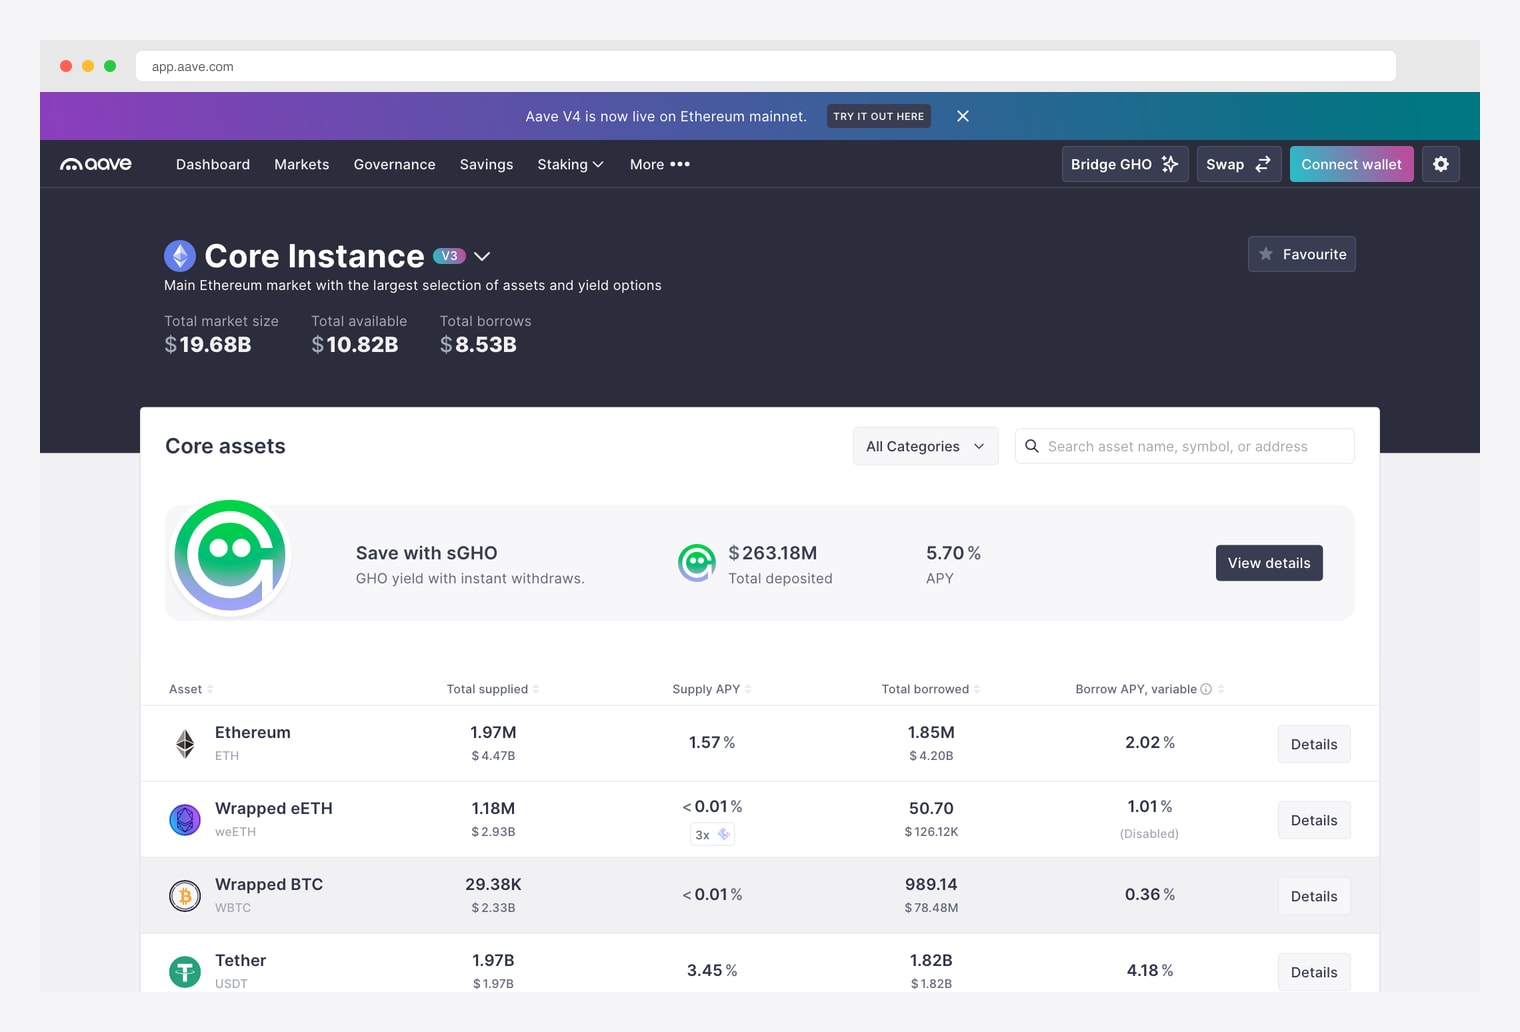Click Tether borrow APY 4.18%
1520x1032 pixels.
point(1150,970)
